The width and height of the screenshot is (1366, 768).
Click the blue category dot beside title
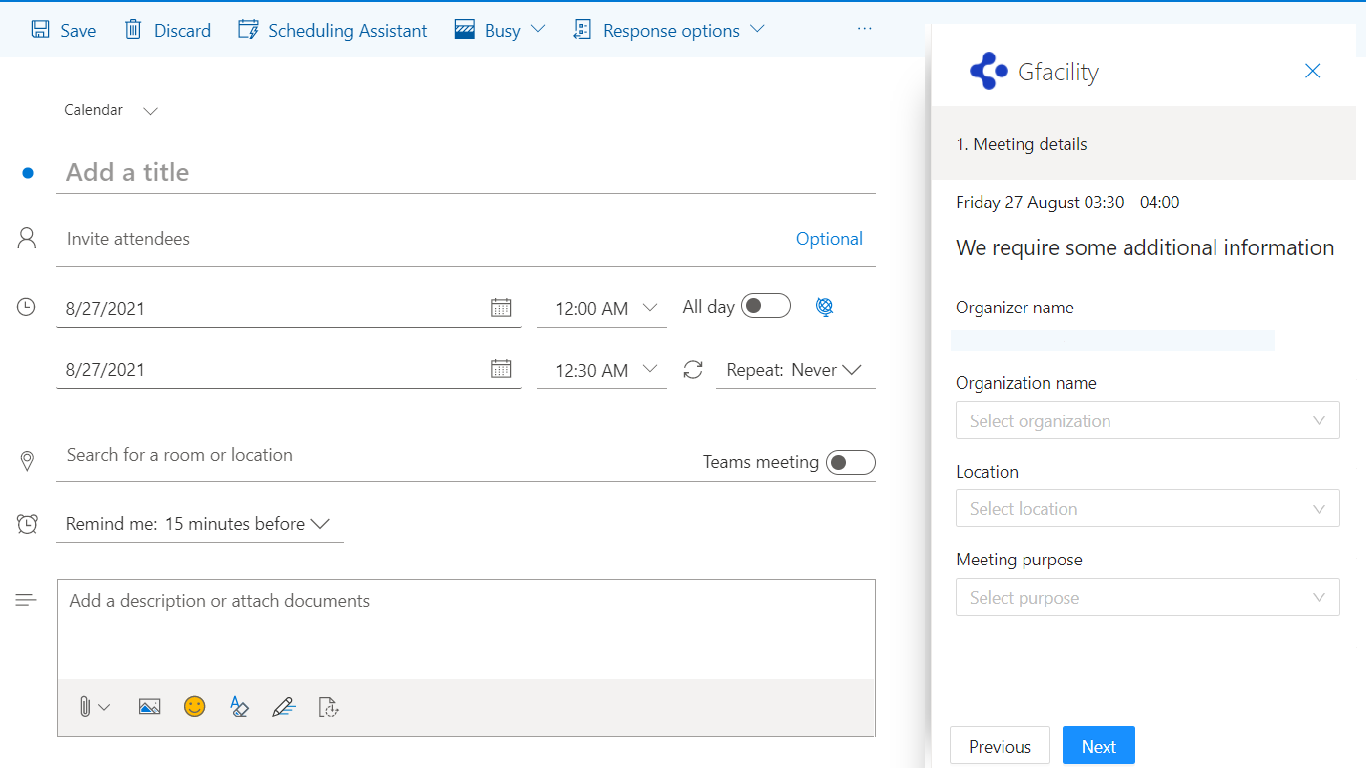pyautogui.click(x=28, y=173)
